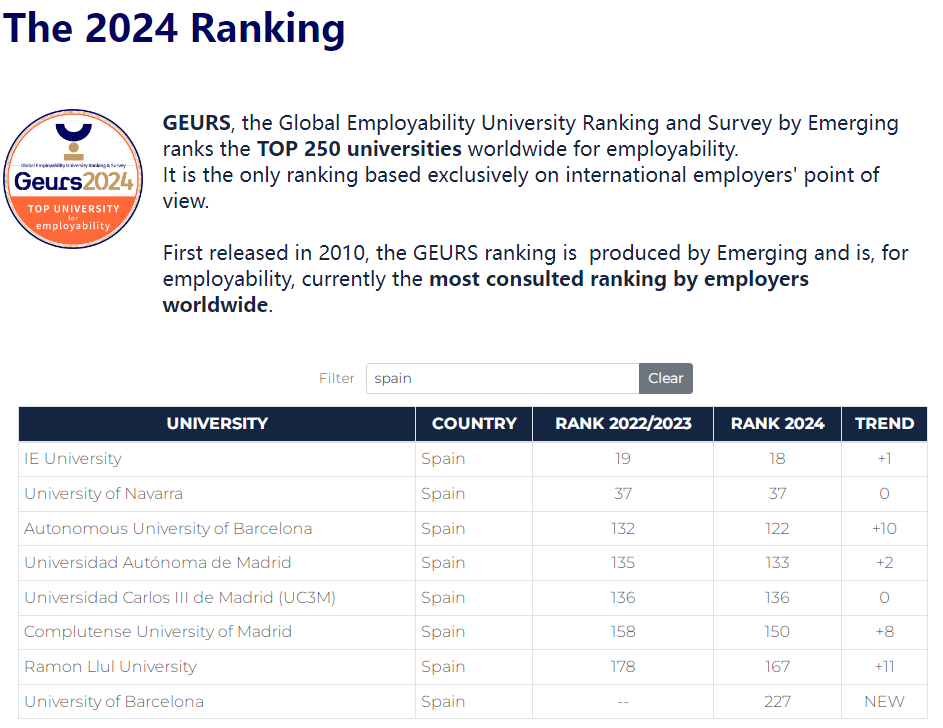
Task: Click University of Barcelona entry
Action: click(x=114, y=702)
